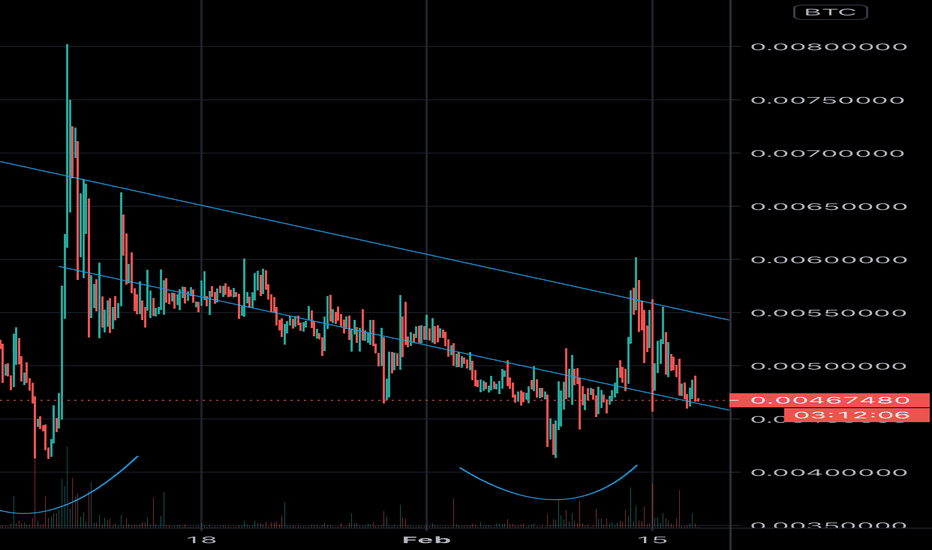Select the upper blue descending trendline
This screenshot has width=932, height=550.
pos(364,240)
